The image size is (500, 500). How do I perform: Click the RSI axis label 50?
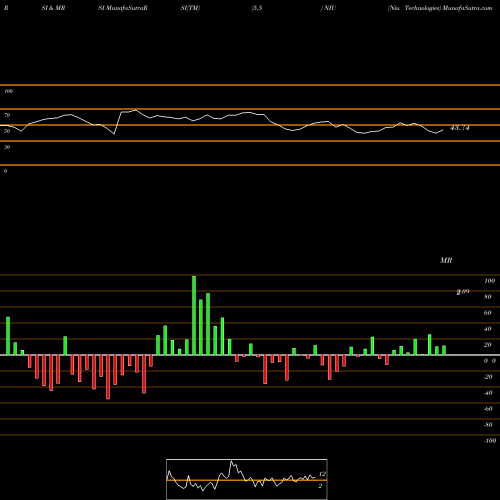pos(7,131)
